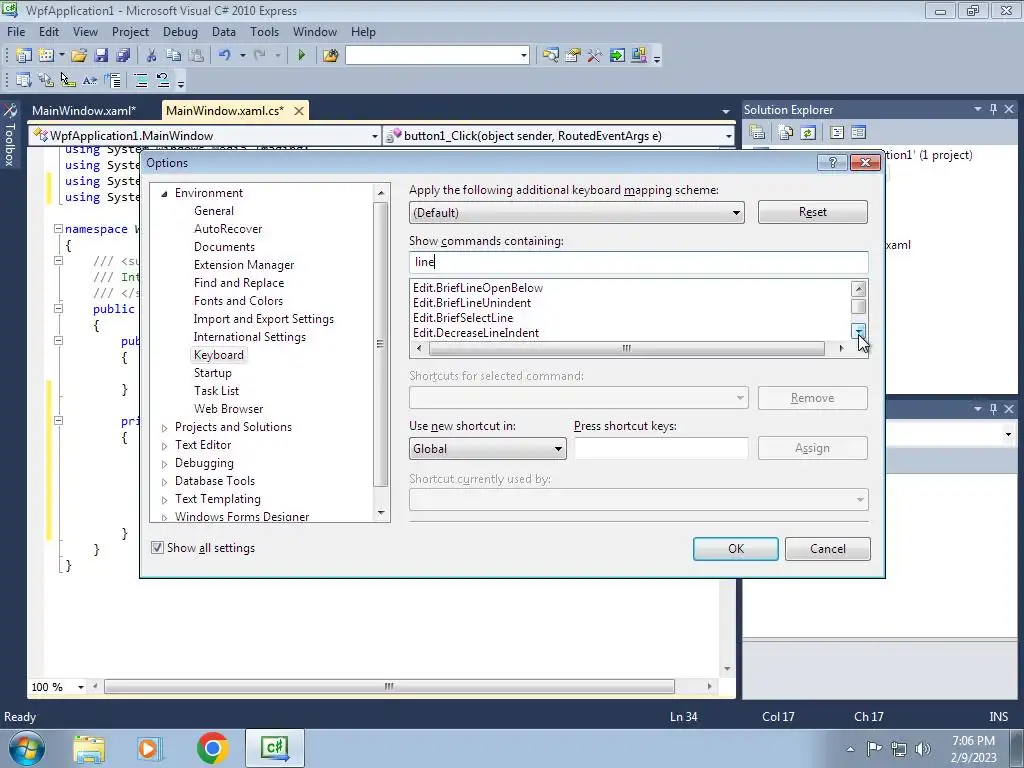Viewport: 1024px width, 768px height.
Task: Click Cancel in the Options dialog
Action: pyautogui.click(x=827, y=549)
